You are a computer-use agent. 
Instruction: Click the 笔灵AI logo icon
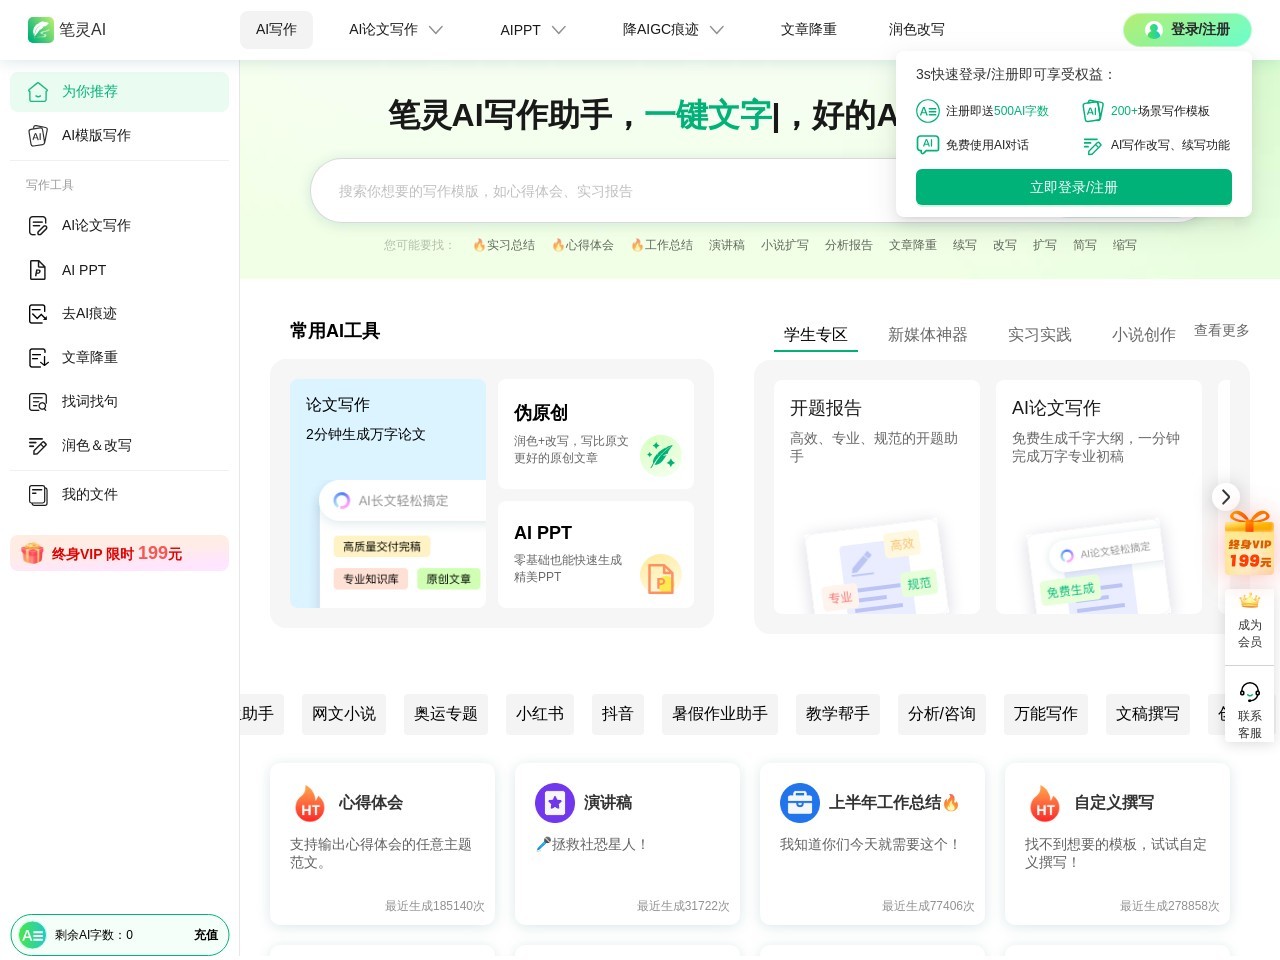[x=40, y=30]
